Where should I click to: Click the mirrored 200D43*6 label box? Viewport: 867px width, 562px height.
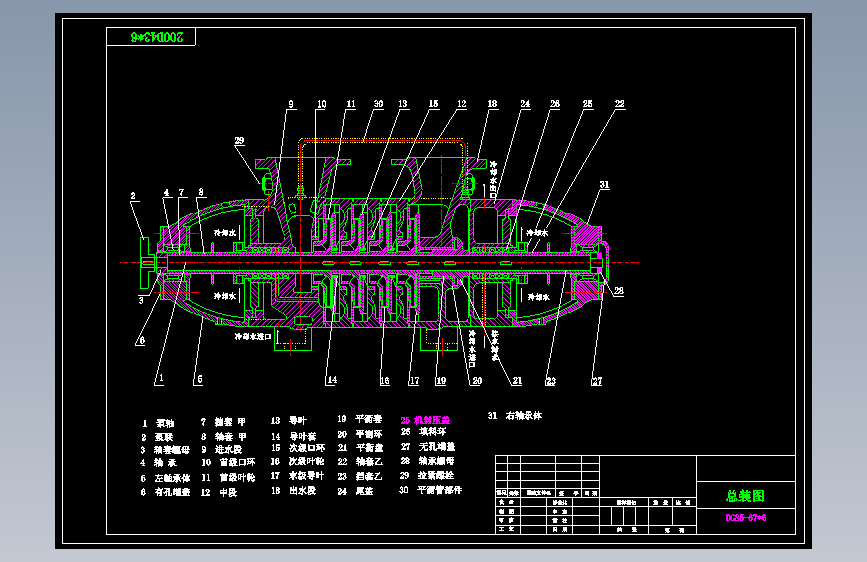151,37
